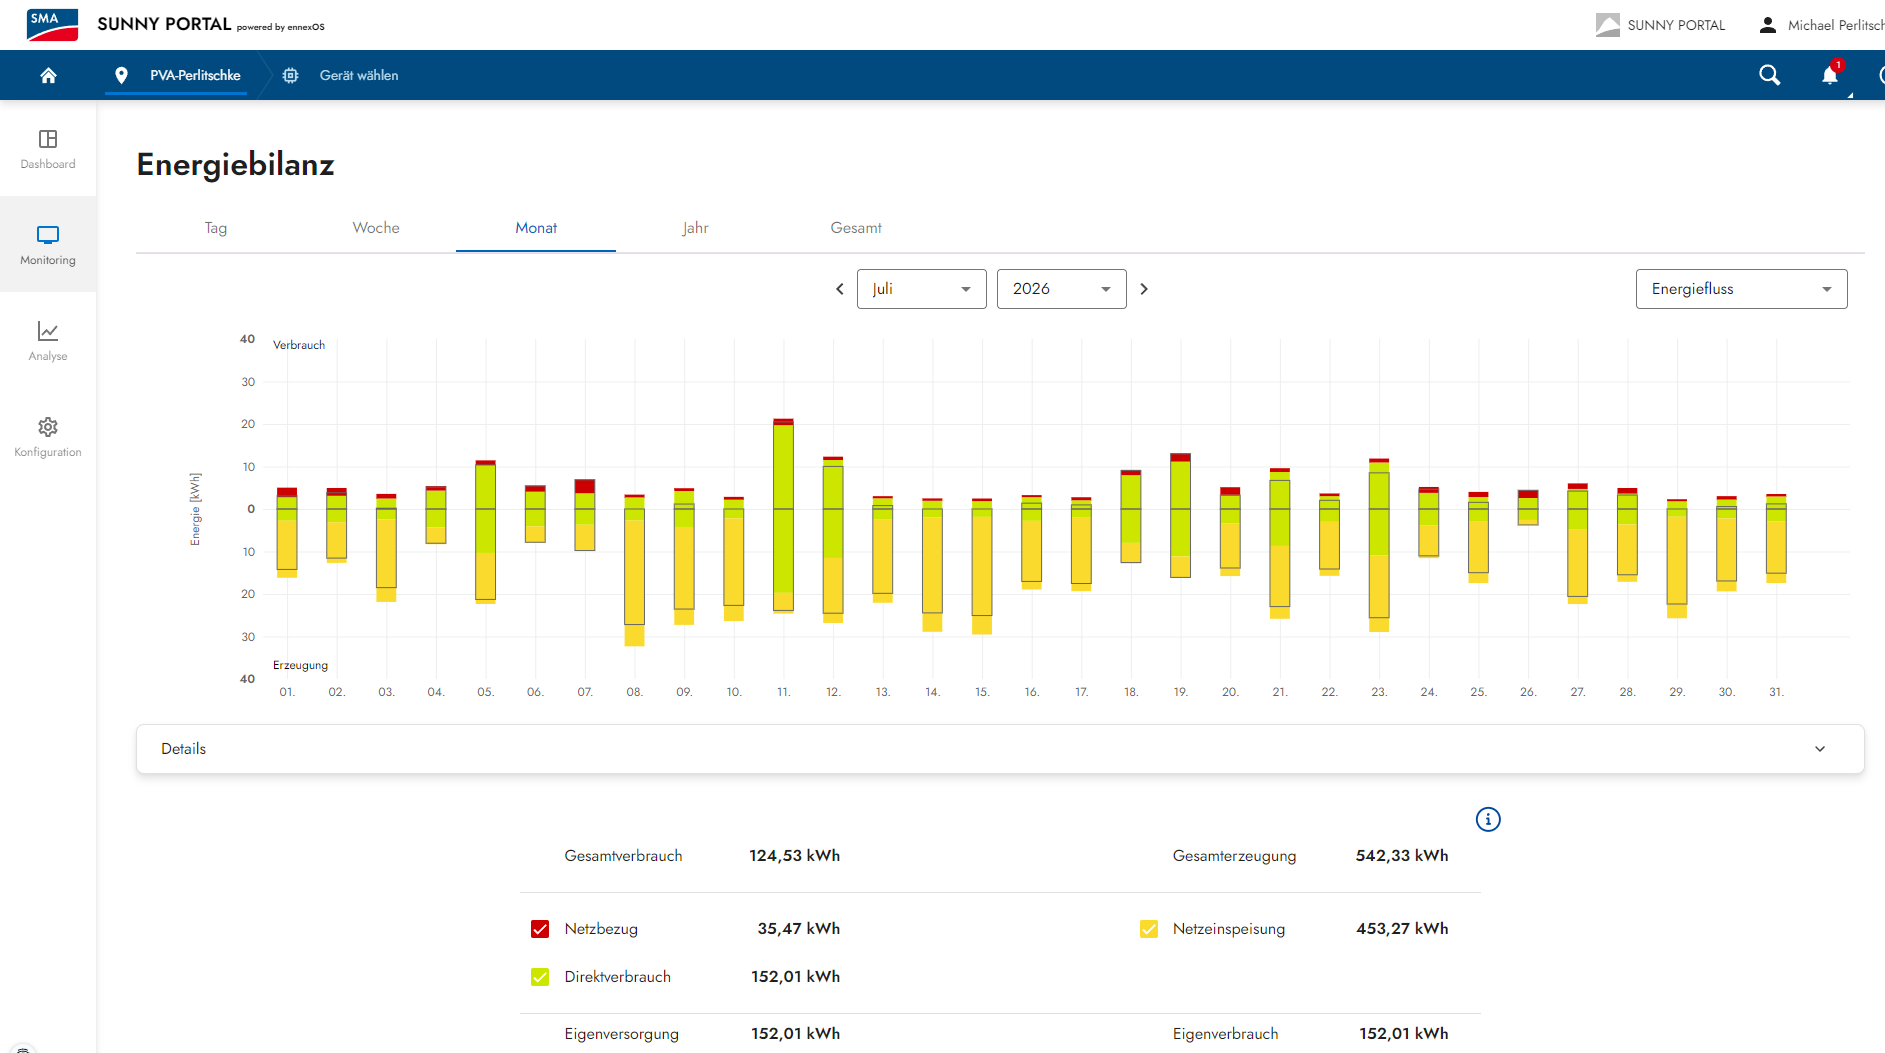Open the Juli month dropdown
This screenshot has width=1885, height=1053.
pos(922,289)
